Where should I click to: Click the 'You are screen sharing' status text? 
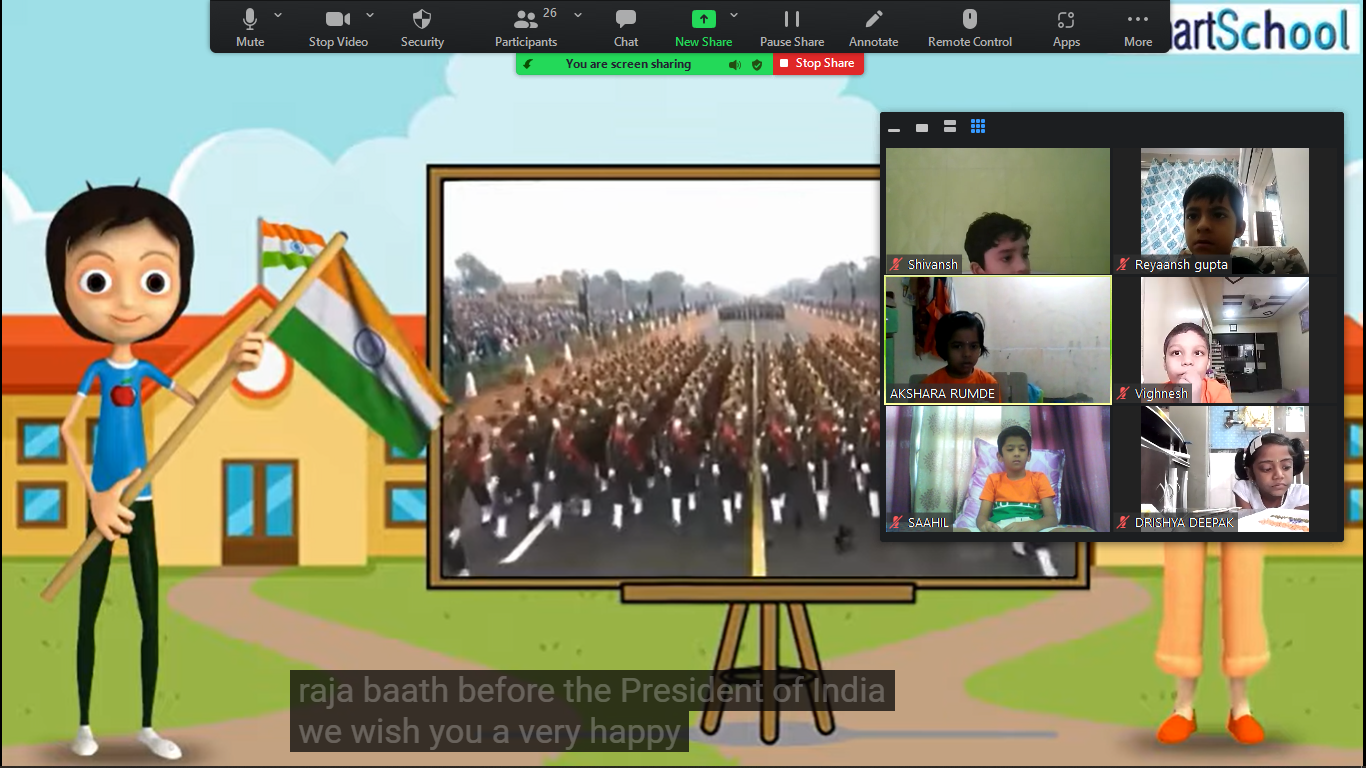[628, 64]
